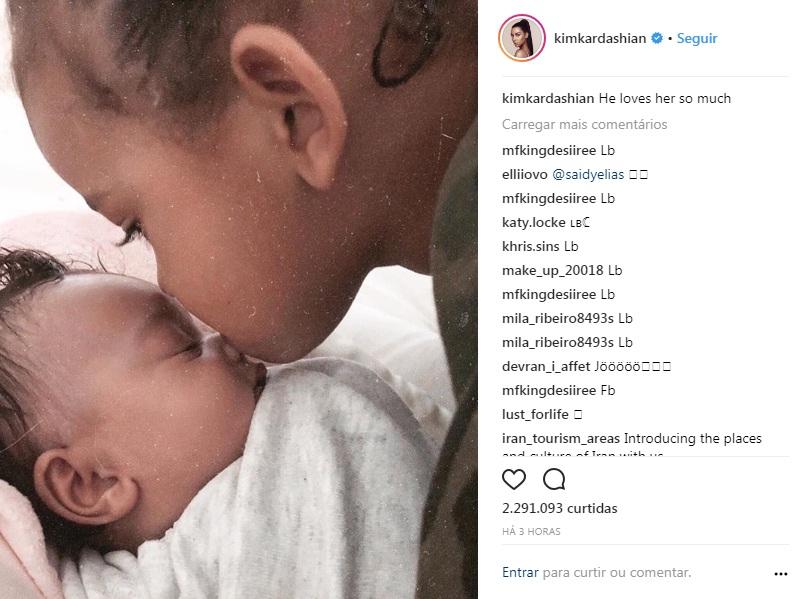Open devran_i_affet commenter profile
Screen dimensions: 796x599
click(x=546, y=367)
